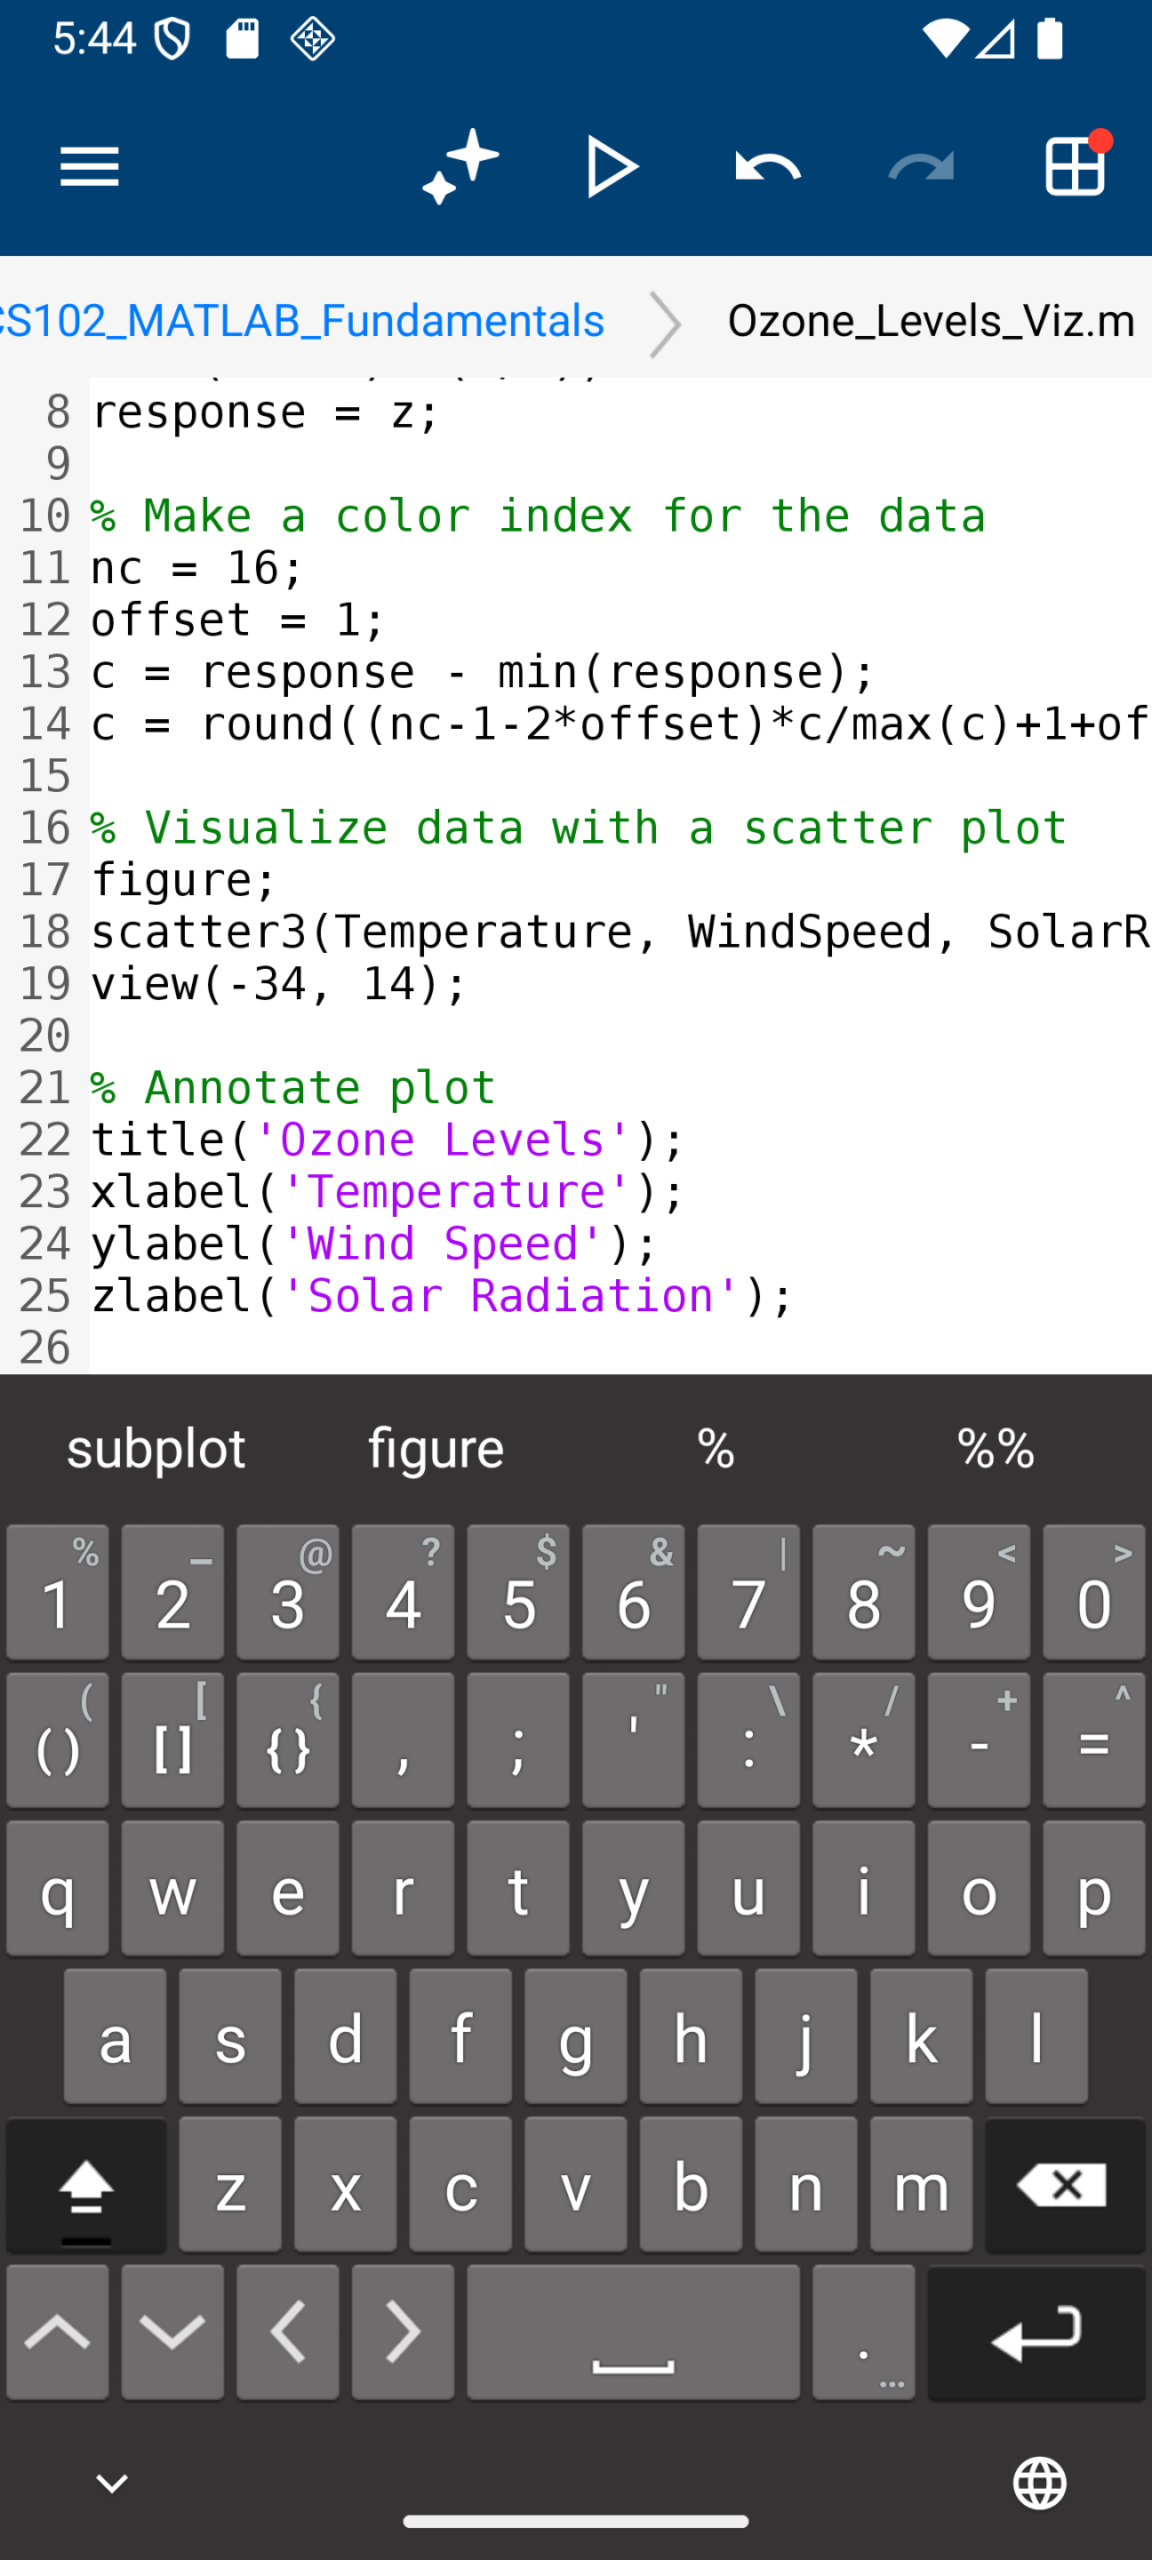Open the hamburger navigation menu
The width and height of the screenshot is (1152, 2560).
[x=89, y=166]
